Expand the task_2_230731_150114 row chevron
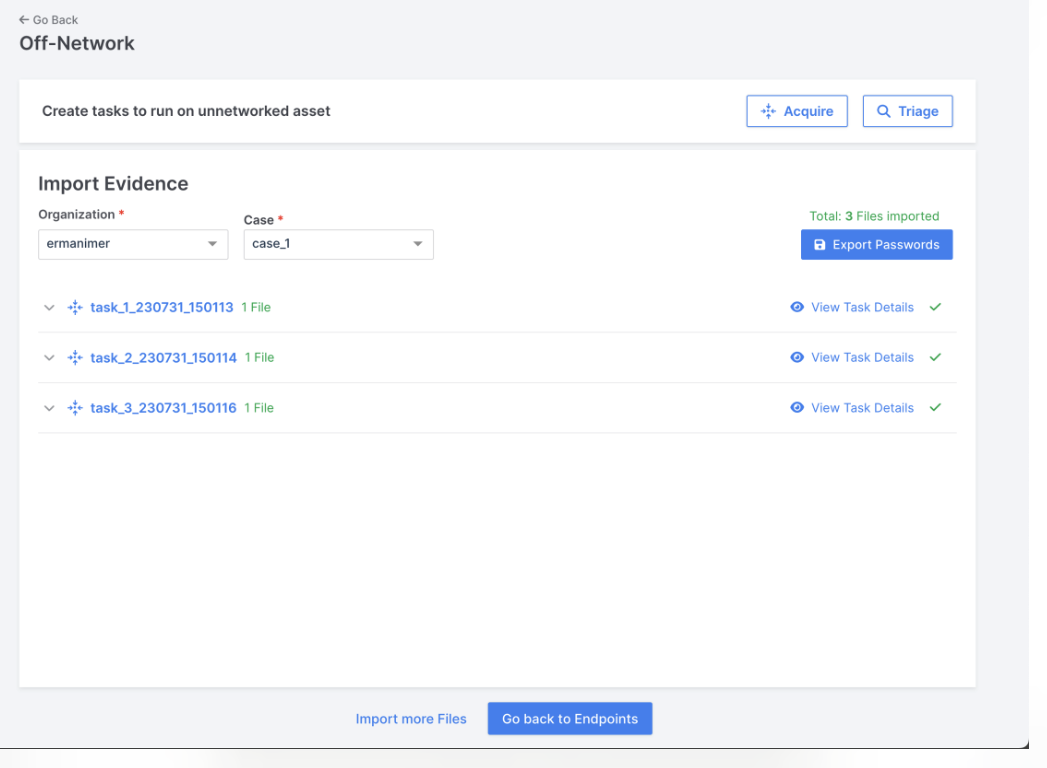Screen dimensions: 1047x768 (x=49, y=358)
